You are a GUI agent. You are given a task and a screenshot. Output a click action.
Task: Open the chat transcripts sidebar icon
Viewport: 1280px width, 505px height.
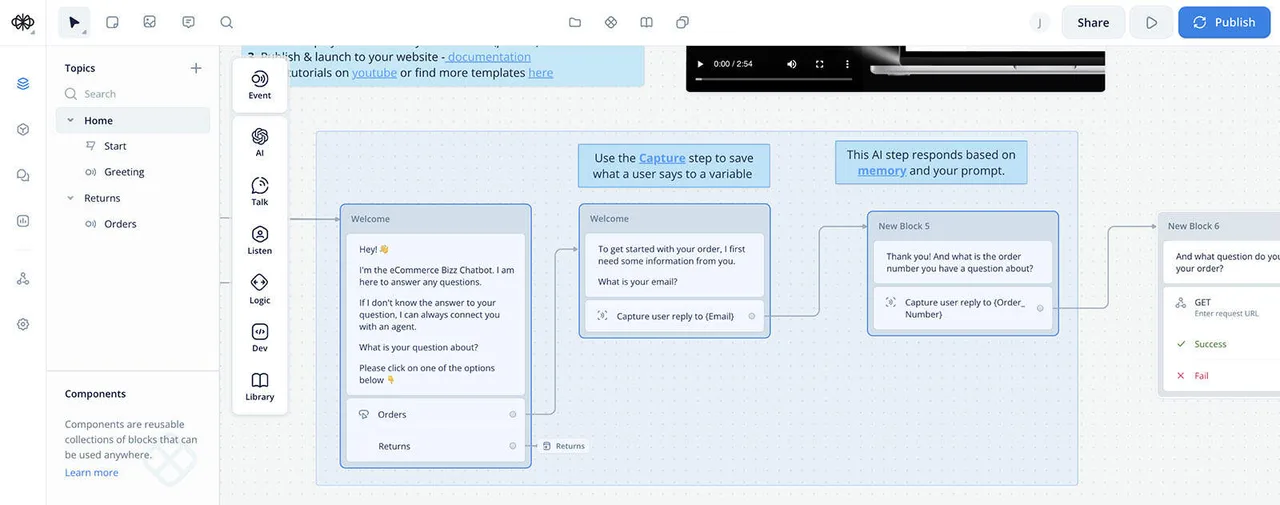[23, 175]
